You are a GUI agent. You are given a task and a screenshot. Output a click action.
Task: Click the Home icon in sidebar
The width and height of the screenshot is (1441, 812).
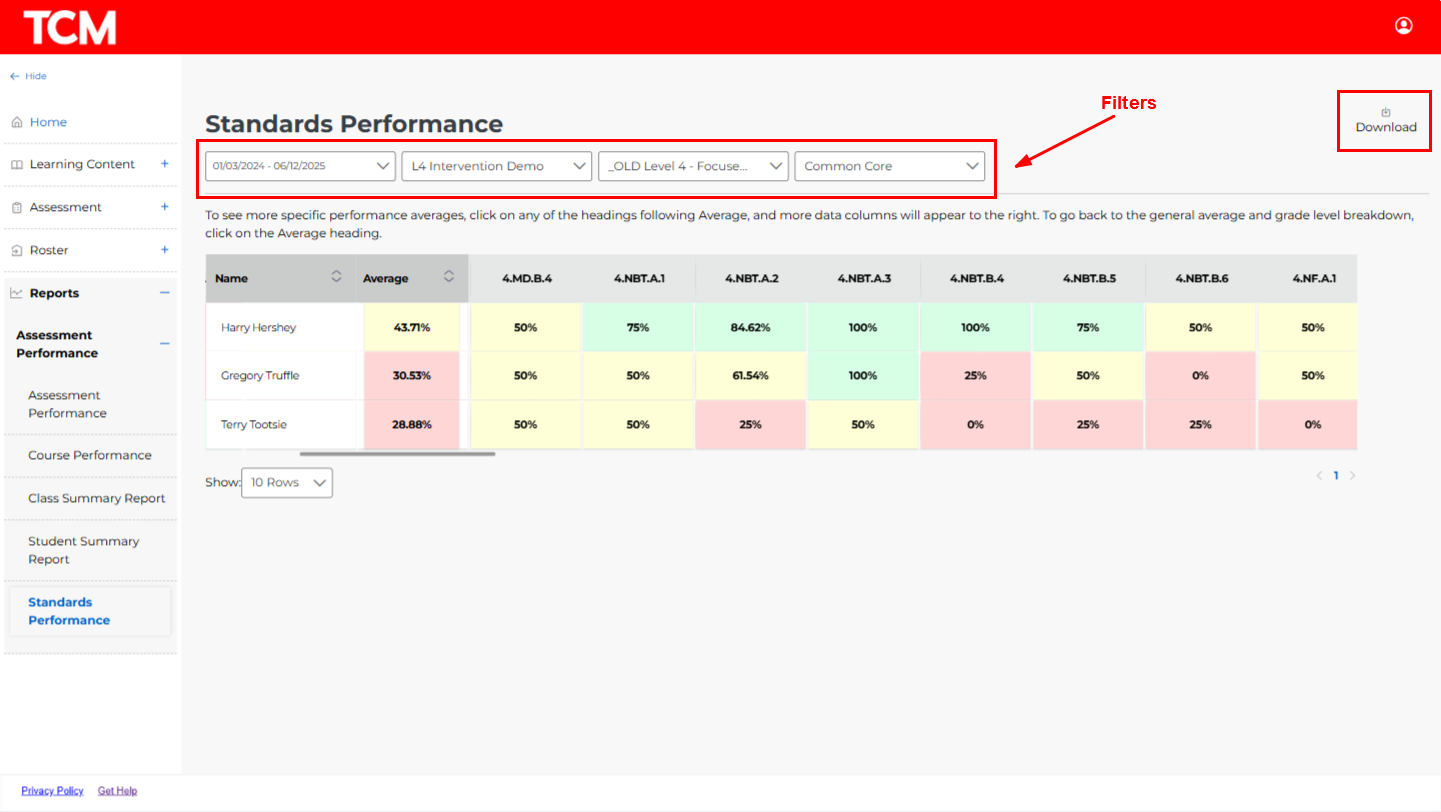(x=17, y=122)
